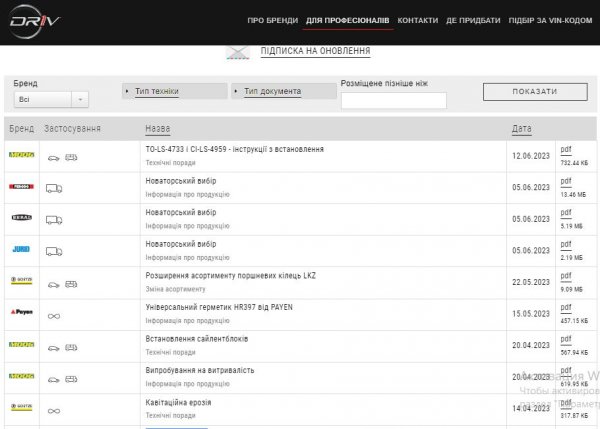
Task: Open the Підписка на оновлення link
Action: click(x=315, y=51)
